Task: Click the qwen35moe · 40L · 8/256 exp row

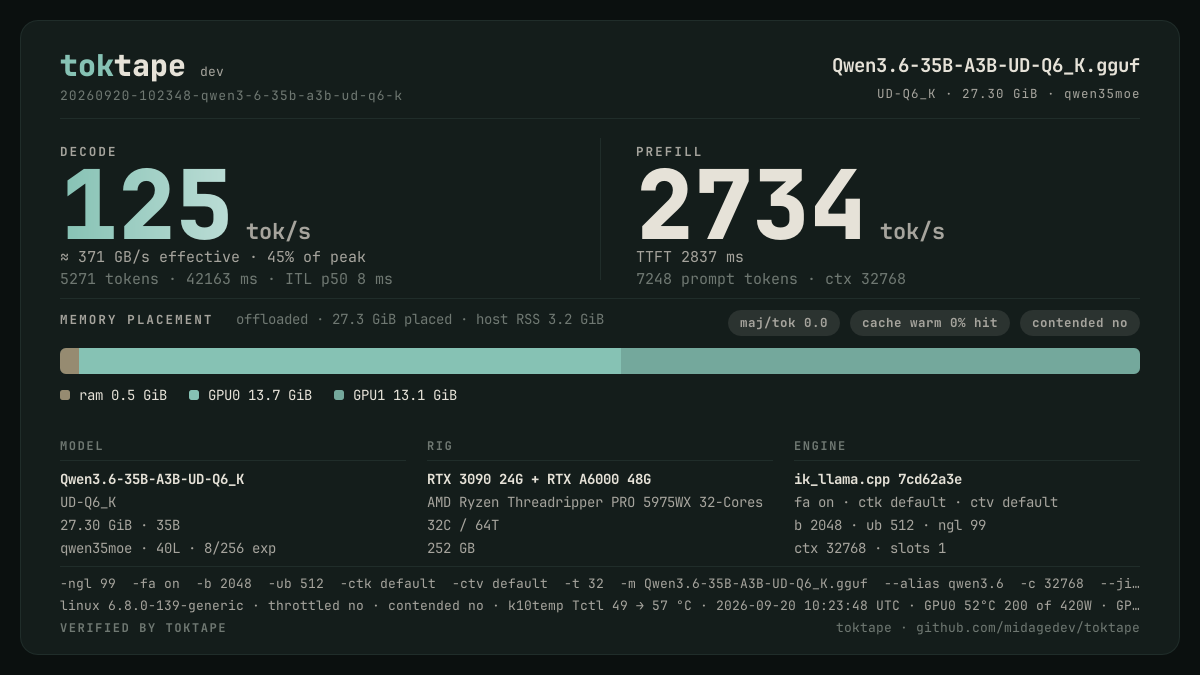Action: click(168, 548)
